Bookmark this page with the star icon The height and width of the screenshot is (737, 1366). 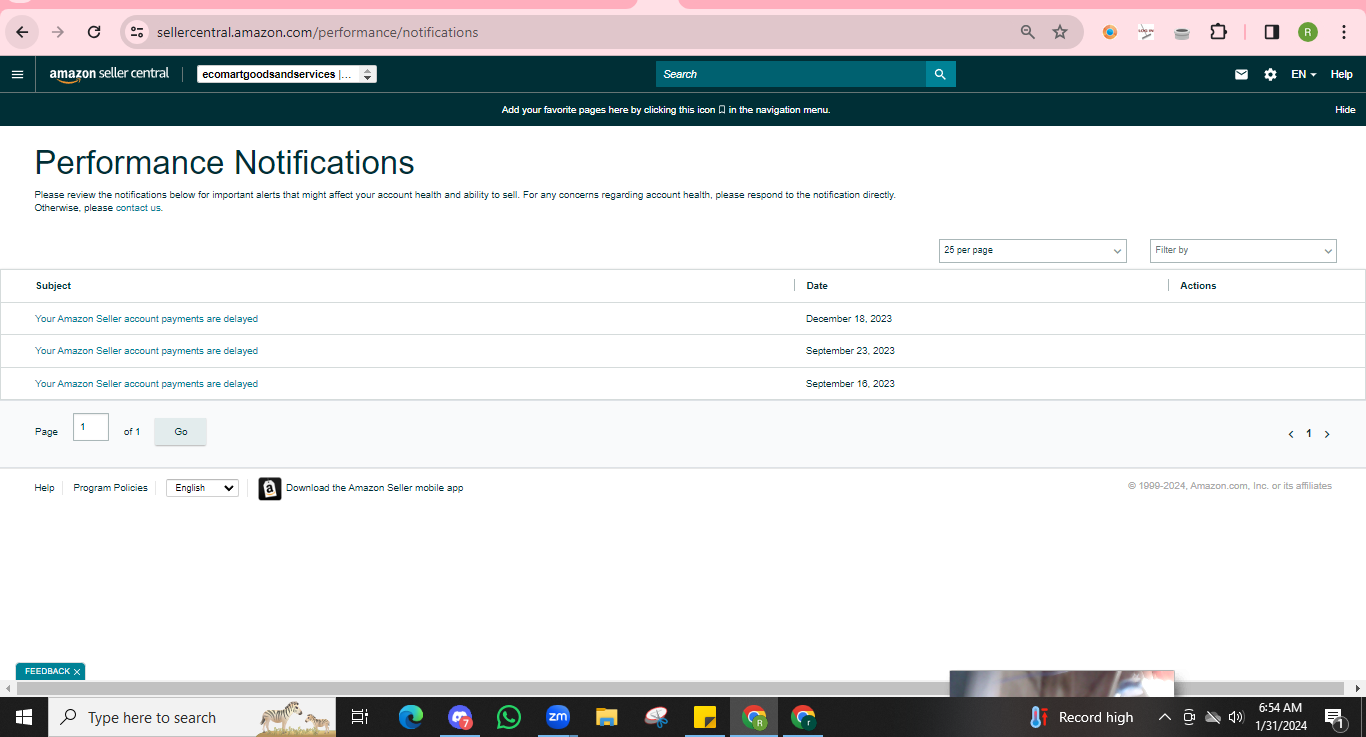(x=1060, y=32)
